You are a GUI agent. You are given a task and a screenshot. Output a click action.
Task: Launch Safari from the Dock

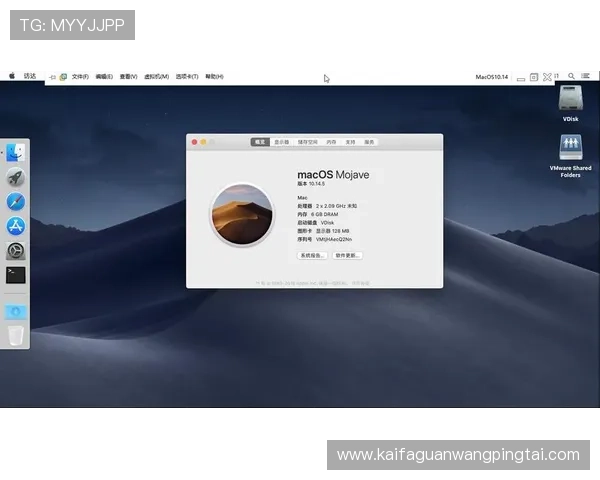click(16, 202)
